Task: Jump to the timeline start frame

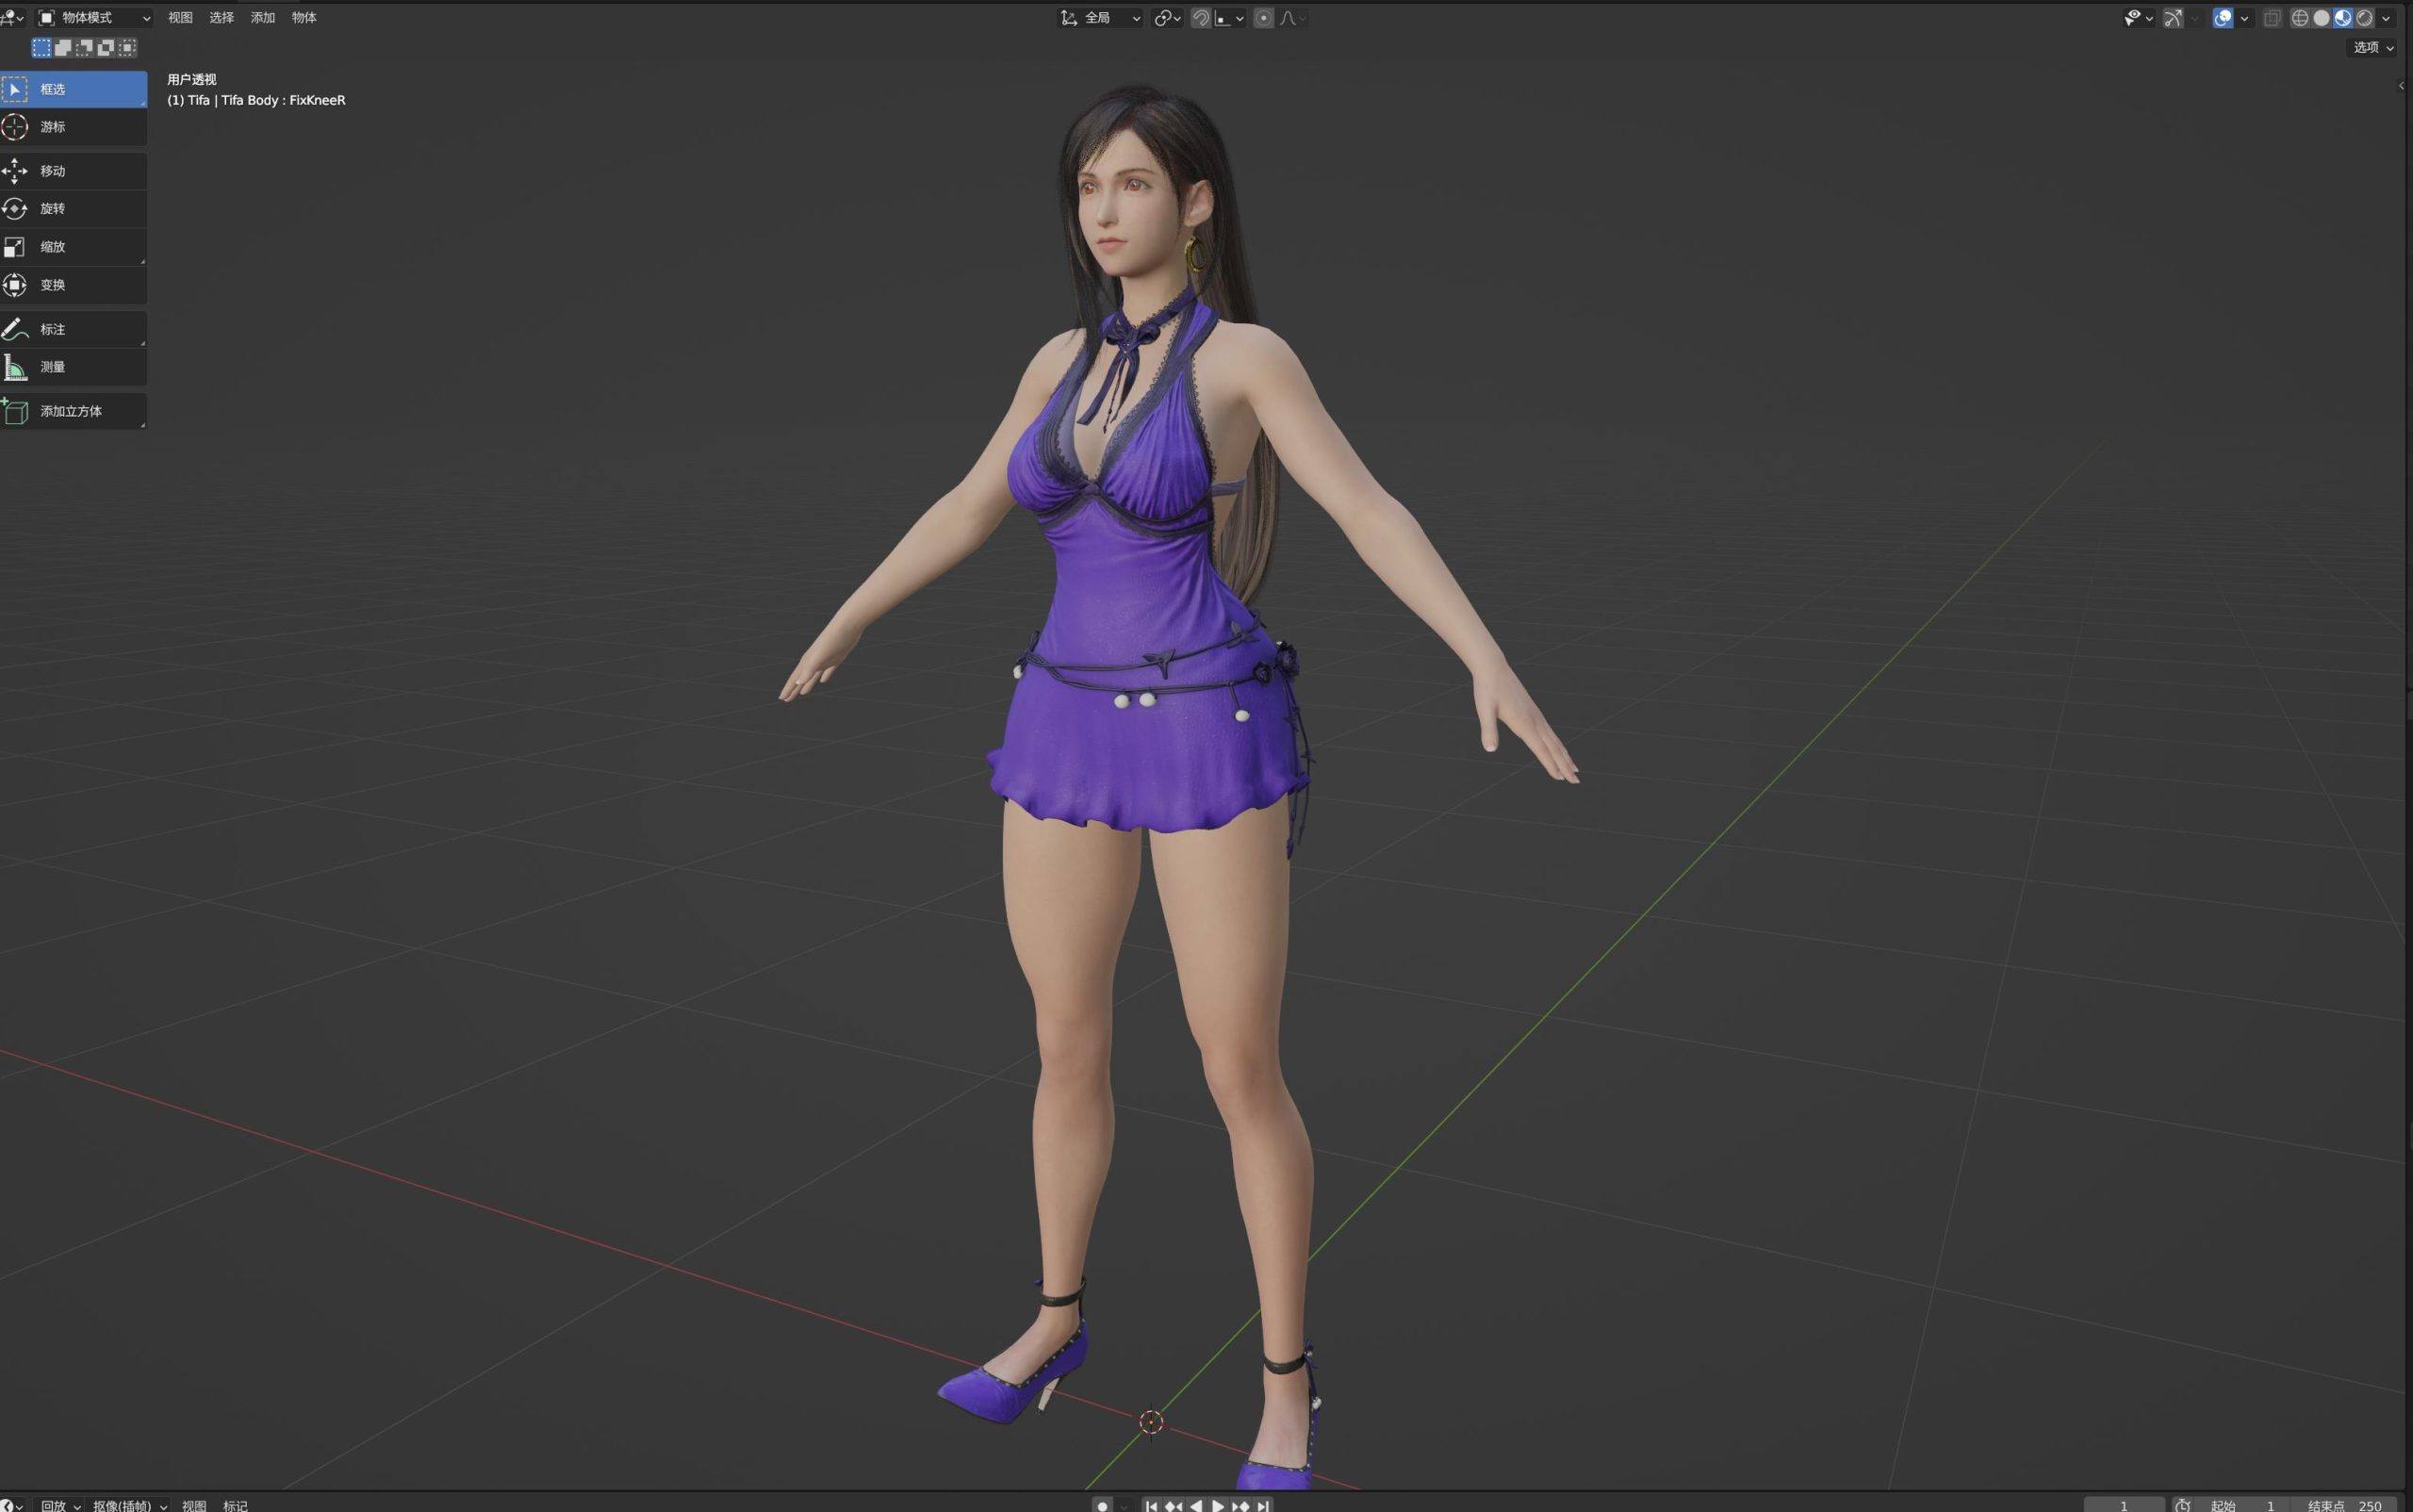Action: click(1151, 1505)
